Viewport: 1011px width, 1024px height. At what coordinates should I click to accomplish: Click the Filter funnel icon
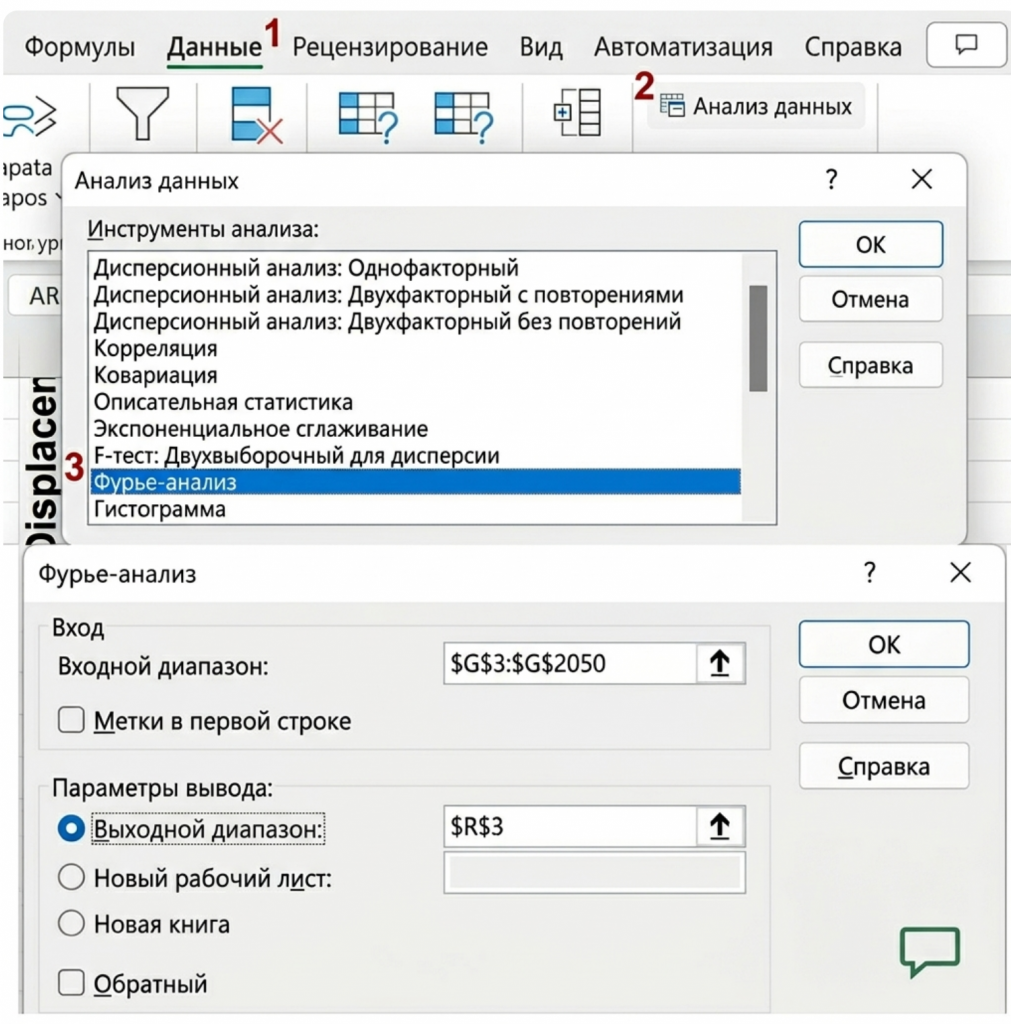point(142,114)
